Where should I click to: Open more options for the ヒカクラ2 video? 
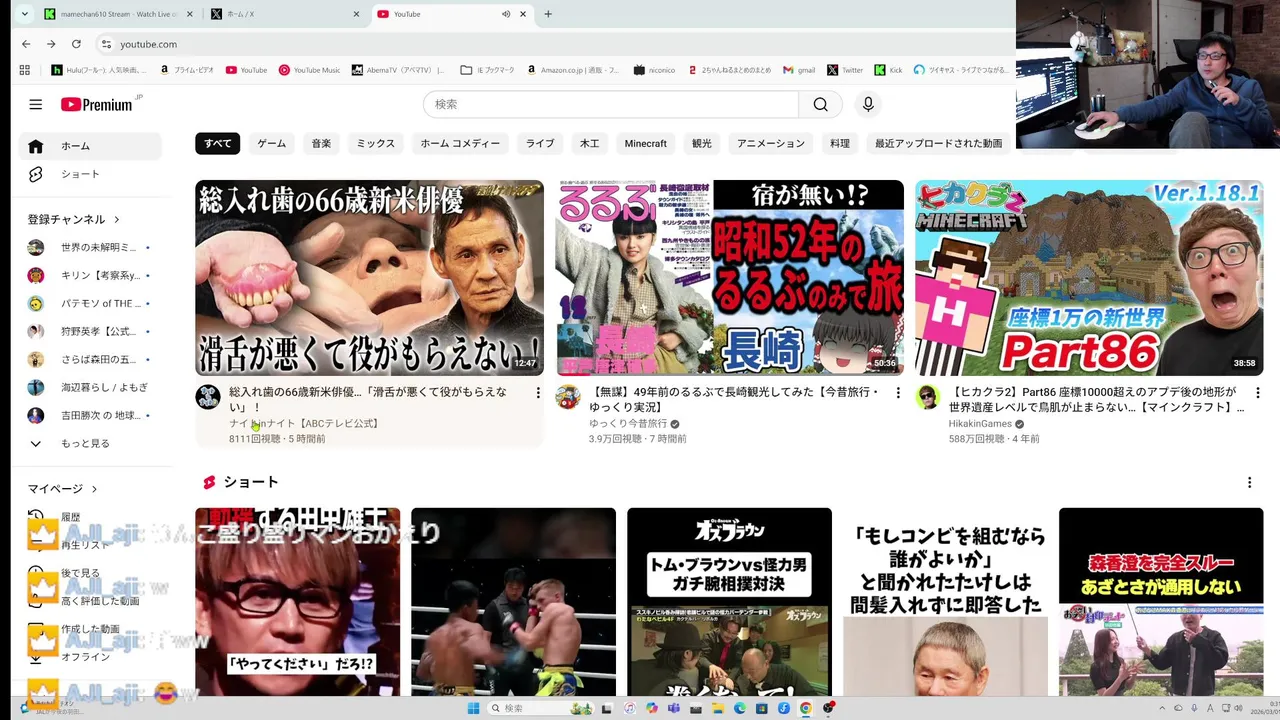[1258, 393]
